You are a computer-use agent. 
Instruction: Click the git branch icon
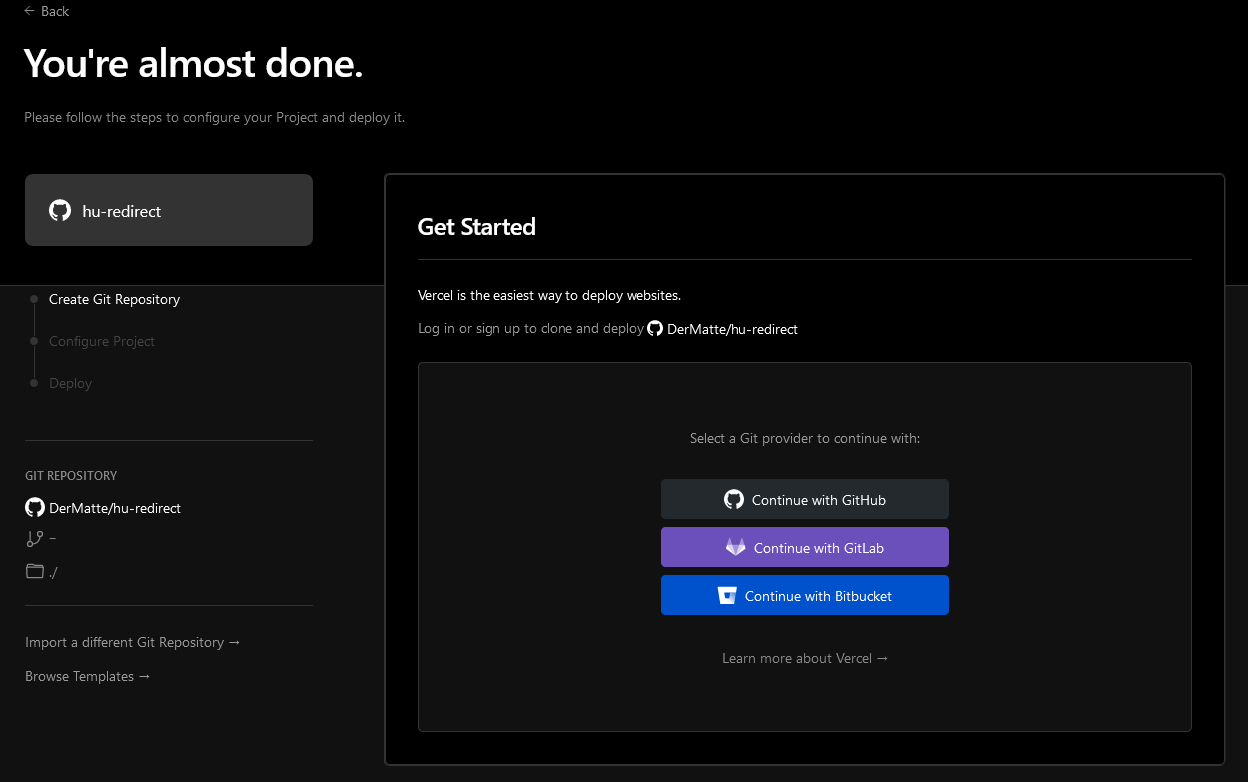(34, 539)
